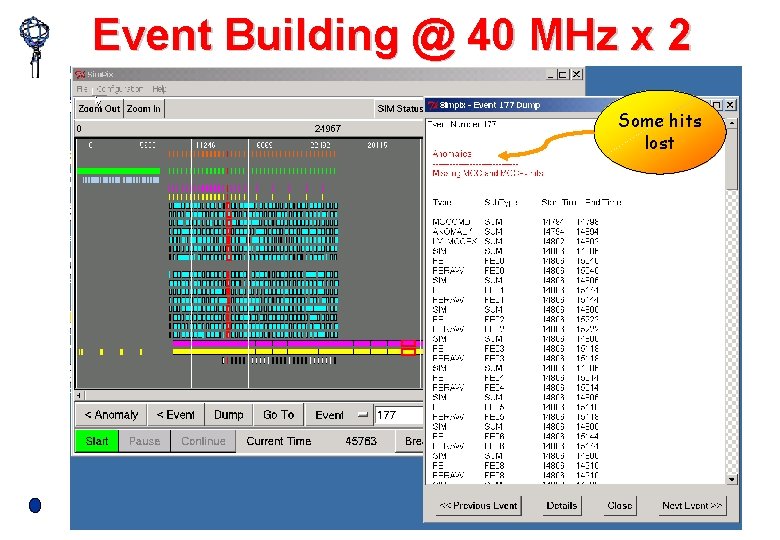Image resolution: width=780 pixels, height=540 pixels.
Task: Click the green Start button
Action: click(x=97, y=441)
